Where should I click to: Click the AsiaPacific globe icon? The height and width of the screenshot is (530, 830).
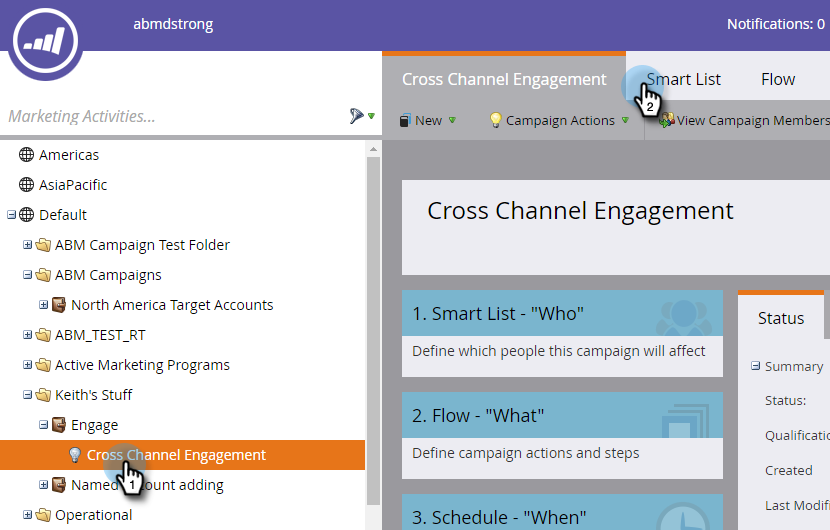(x=27, y=185)
